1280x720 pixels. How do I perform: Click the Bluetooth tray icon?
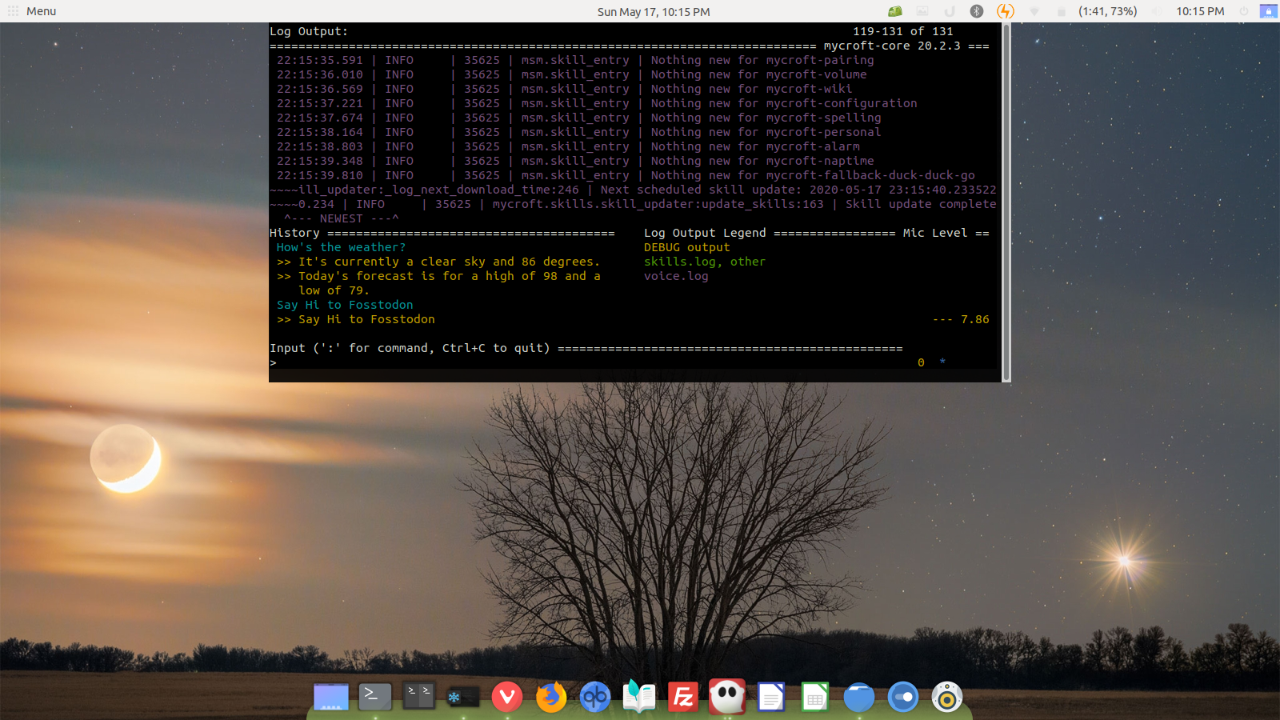point(977,12)
